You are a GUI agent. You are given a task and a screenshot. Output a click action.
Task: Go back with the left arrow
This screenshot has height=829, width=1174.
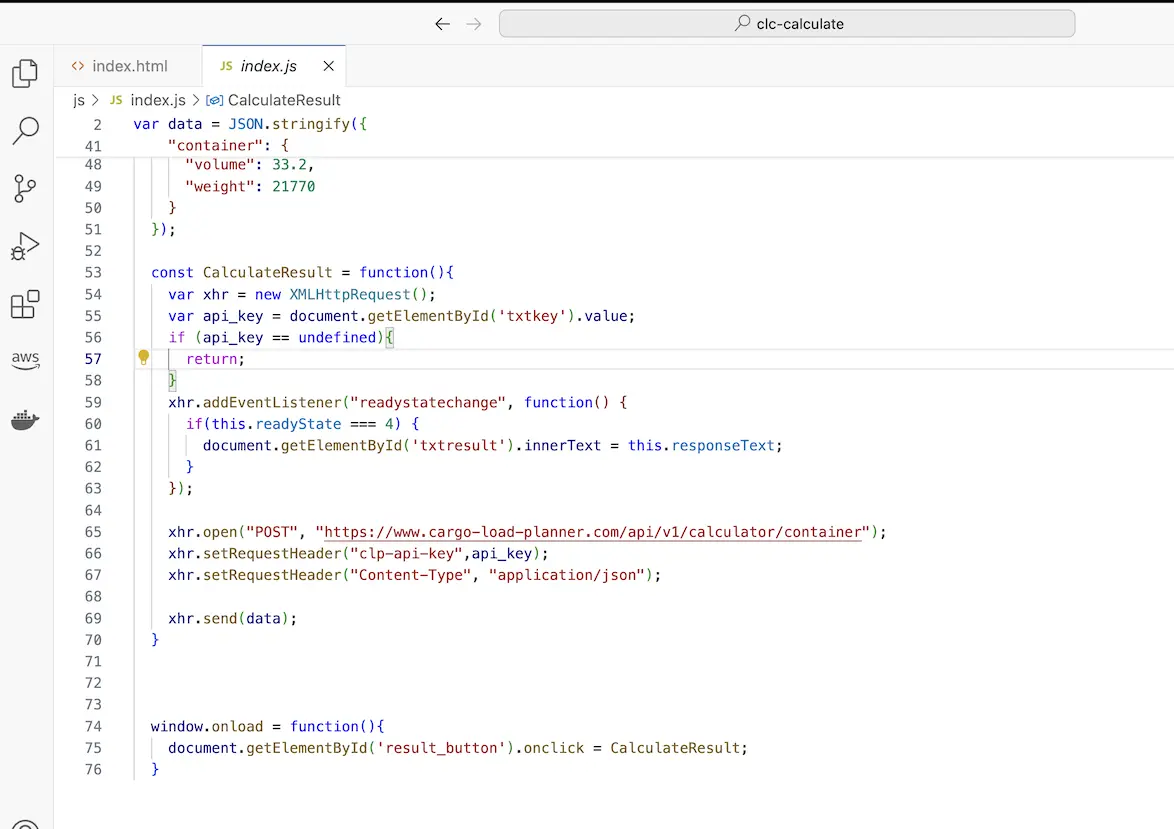(442, 24)
